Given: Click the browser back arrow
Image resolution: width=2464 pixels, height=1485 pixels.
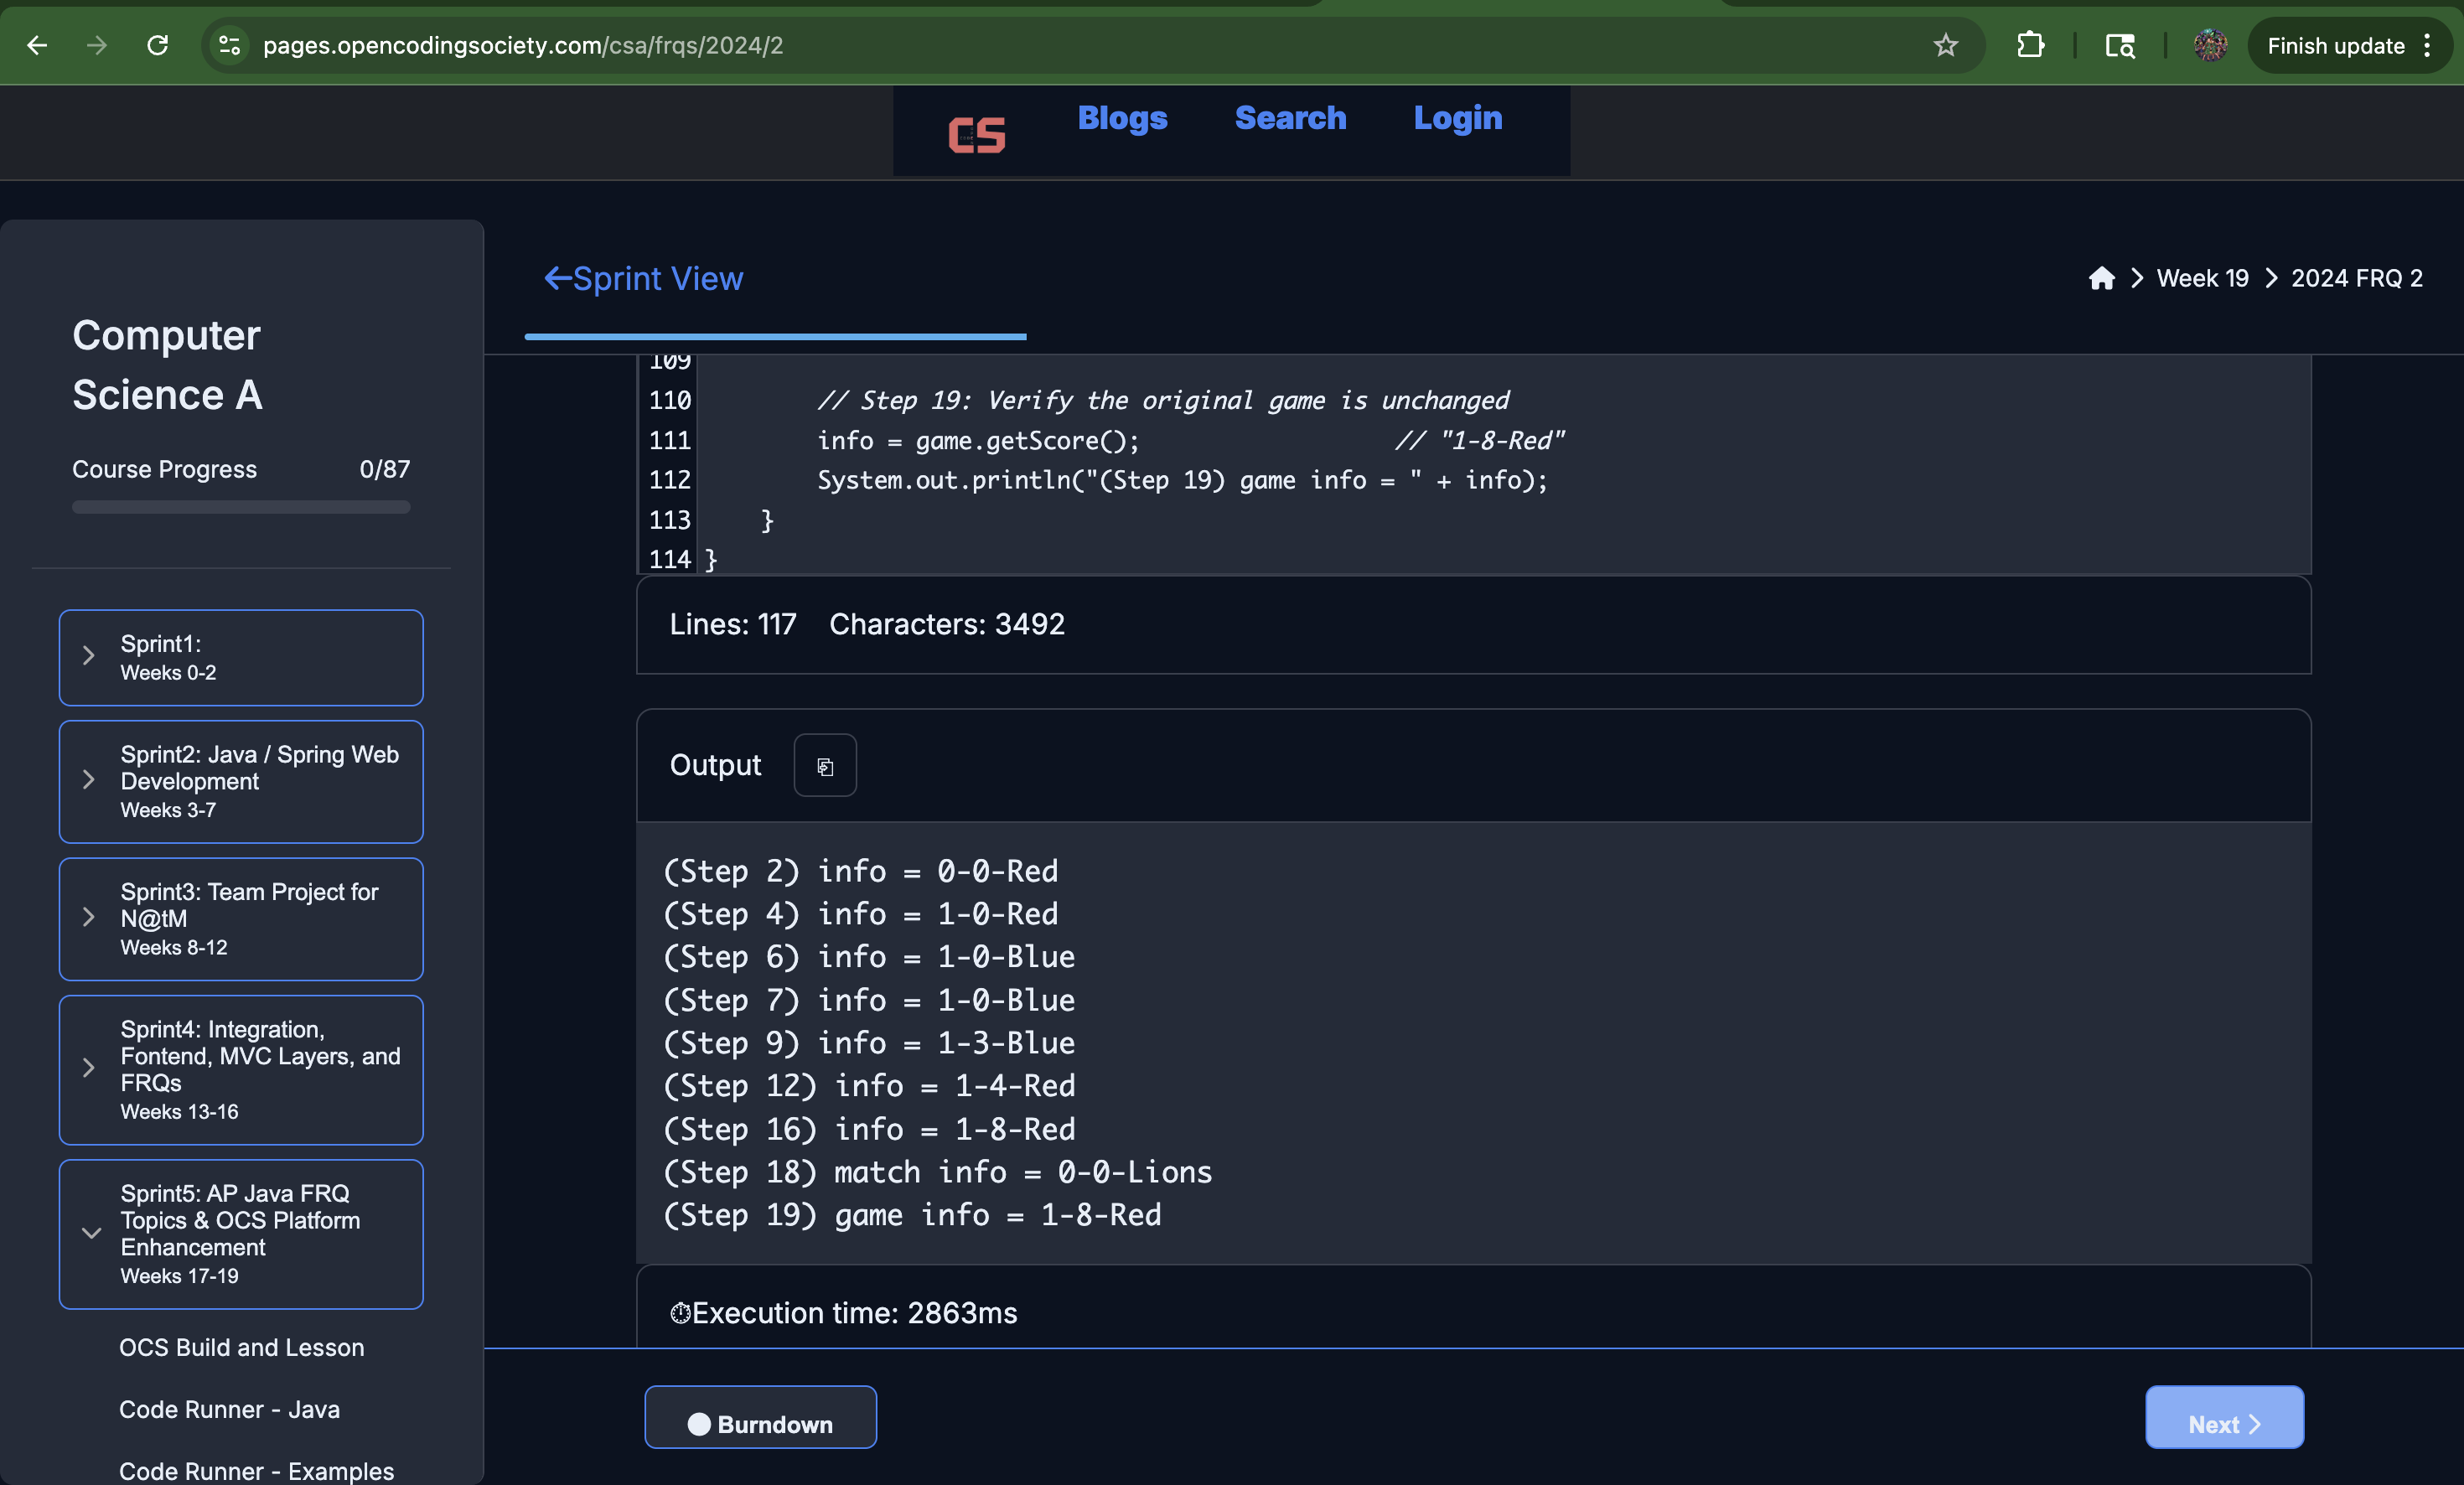Looking at the screenshot, I should [x=37, y=45].
